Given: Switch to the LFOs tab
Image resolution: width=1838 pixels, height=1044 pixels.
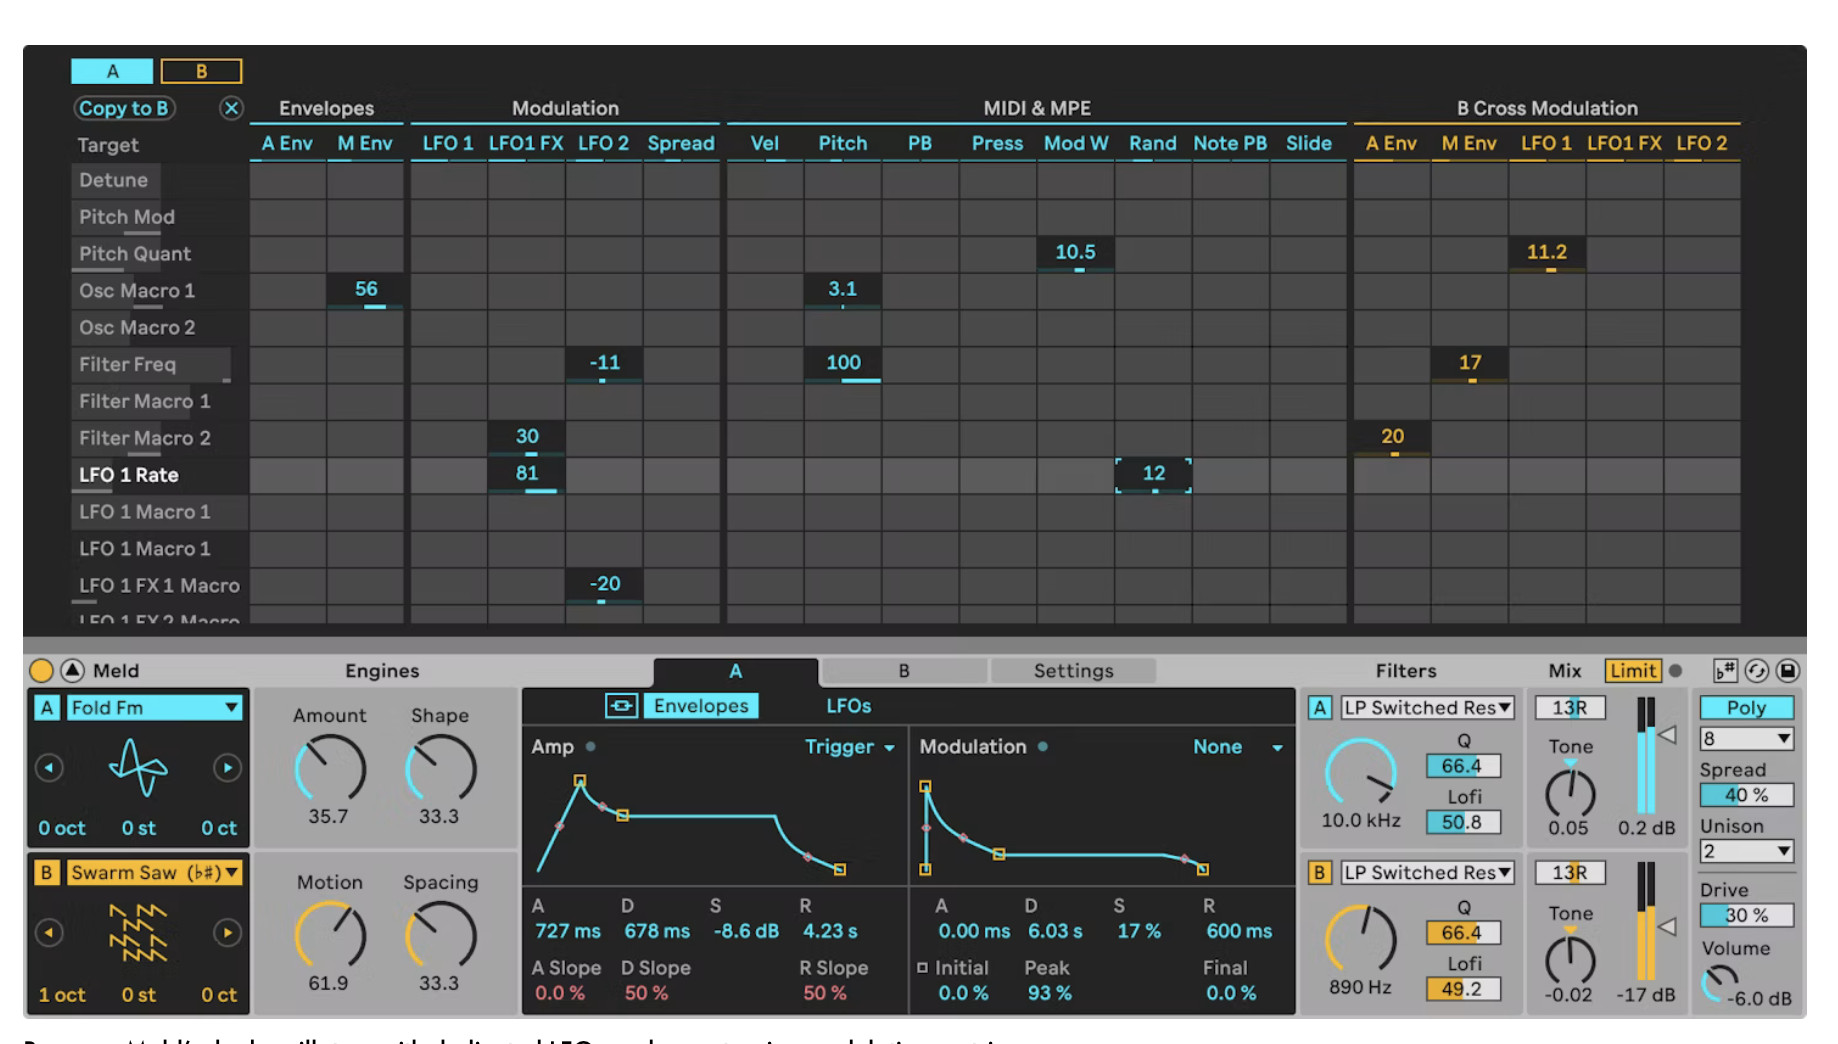Looking at the screenshot, I should tap(849, 706).
